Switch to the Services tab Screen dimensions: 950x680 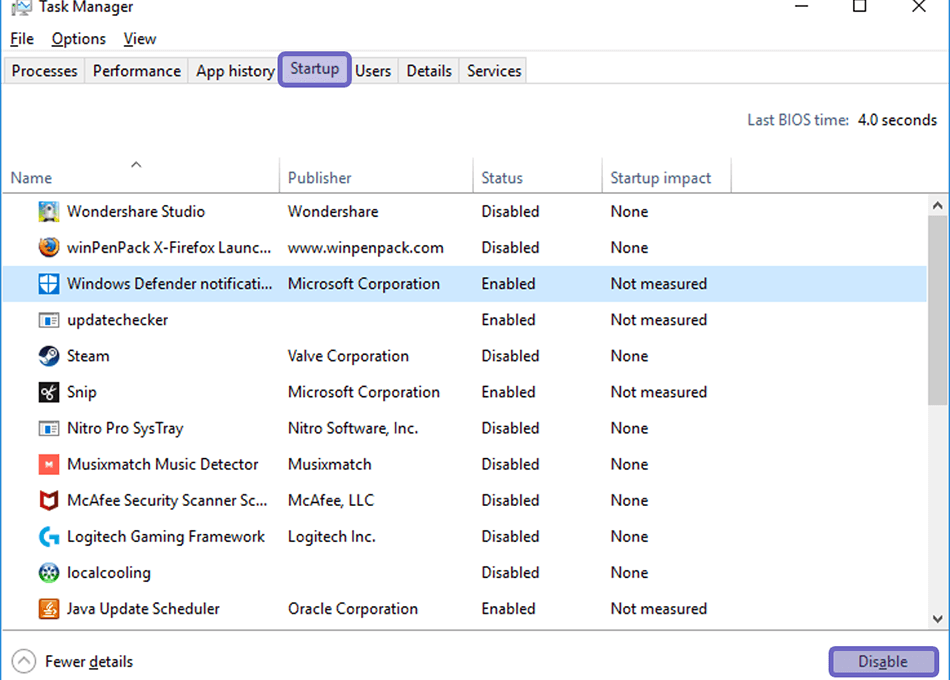click(x=494, y=71)
